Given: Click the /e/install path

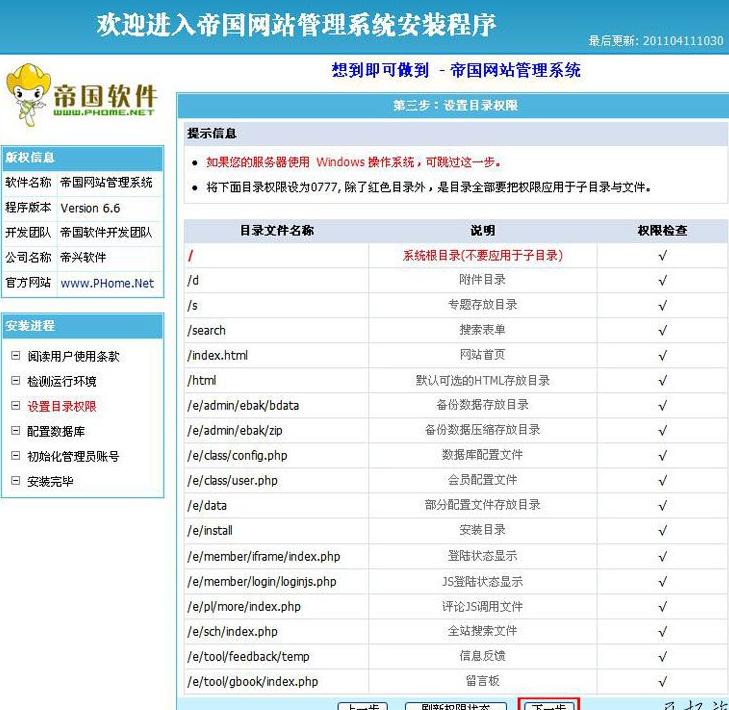Looking at the screenshot, I should click(x=210, y=531).
